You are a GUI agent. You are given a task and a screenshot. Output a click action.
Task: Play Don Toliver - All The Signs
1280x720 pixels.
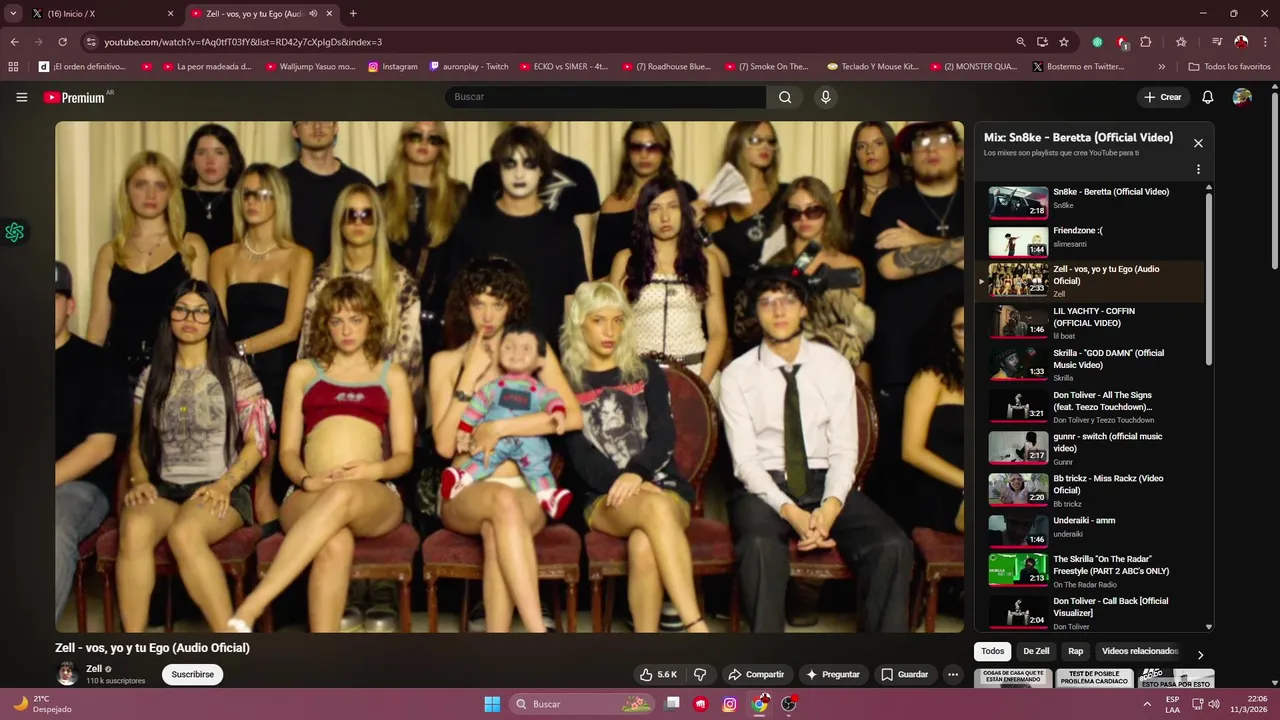coord(1090,406)
